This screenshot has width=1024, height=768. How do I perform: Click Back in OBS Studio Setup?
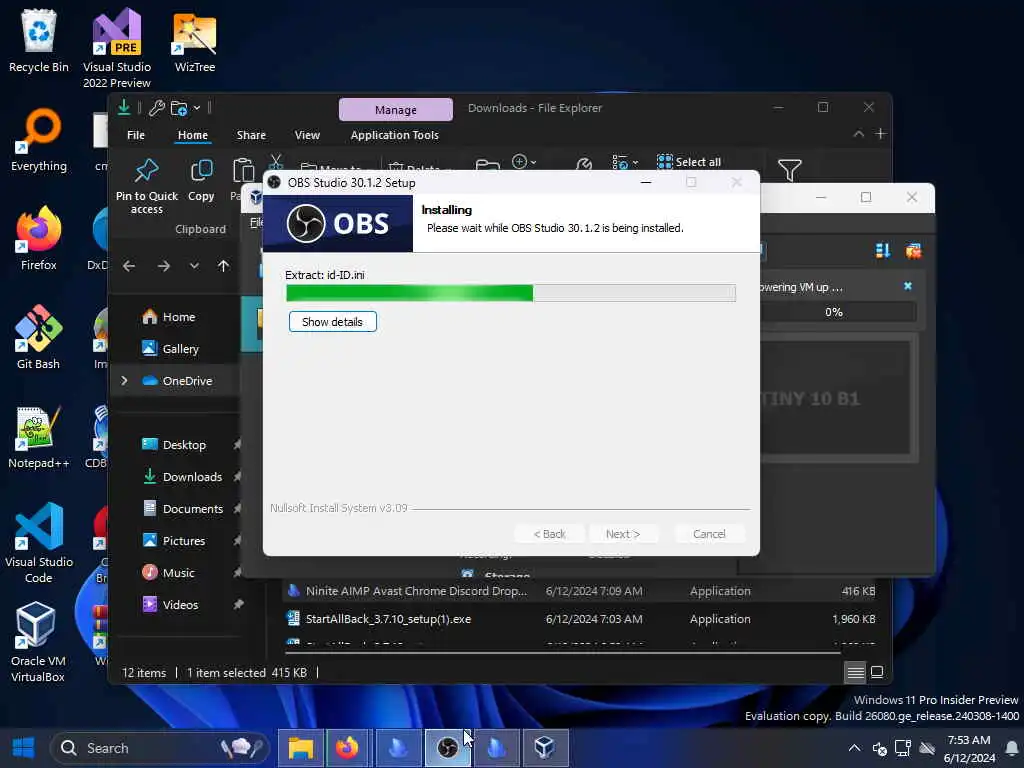[x=549, y=534]
